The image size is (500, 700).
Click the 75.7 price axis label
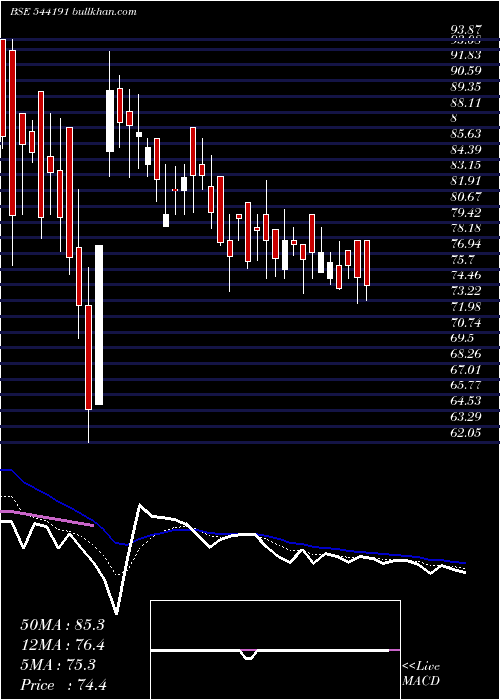coord(463,260)
